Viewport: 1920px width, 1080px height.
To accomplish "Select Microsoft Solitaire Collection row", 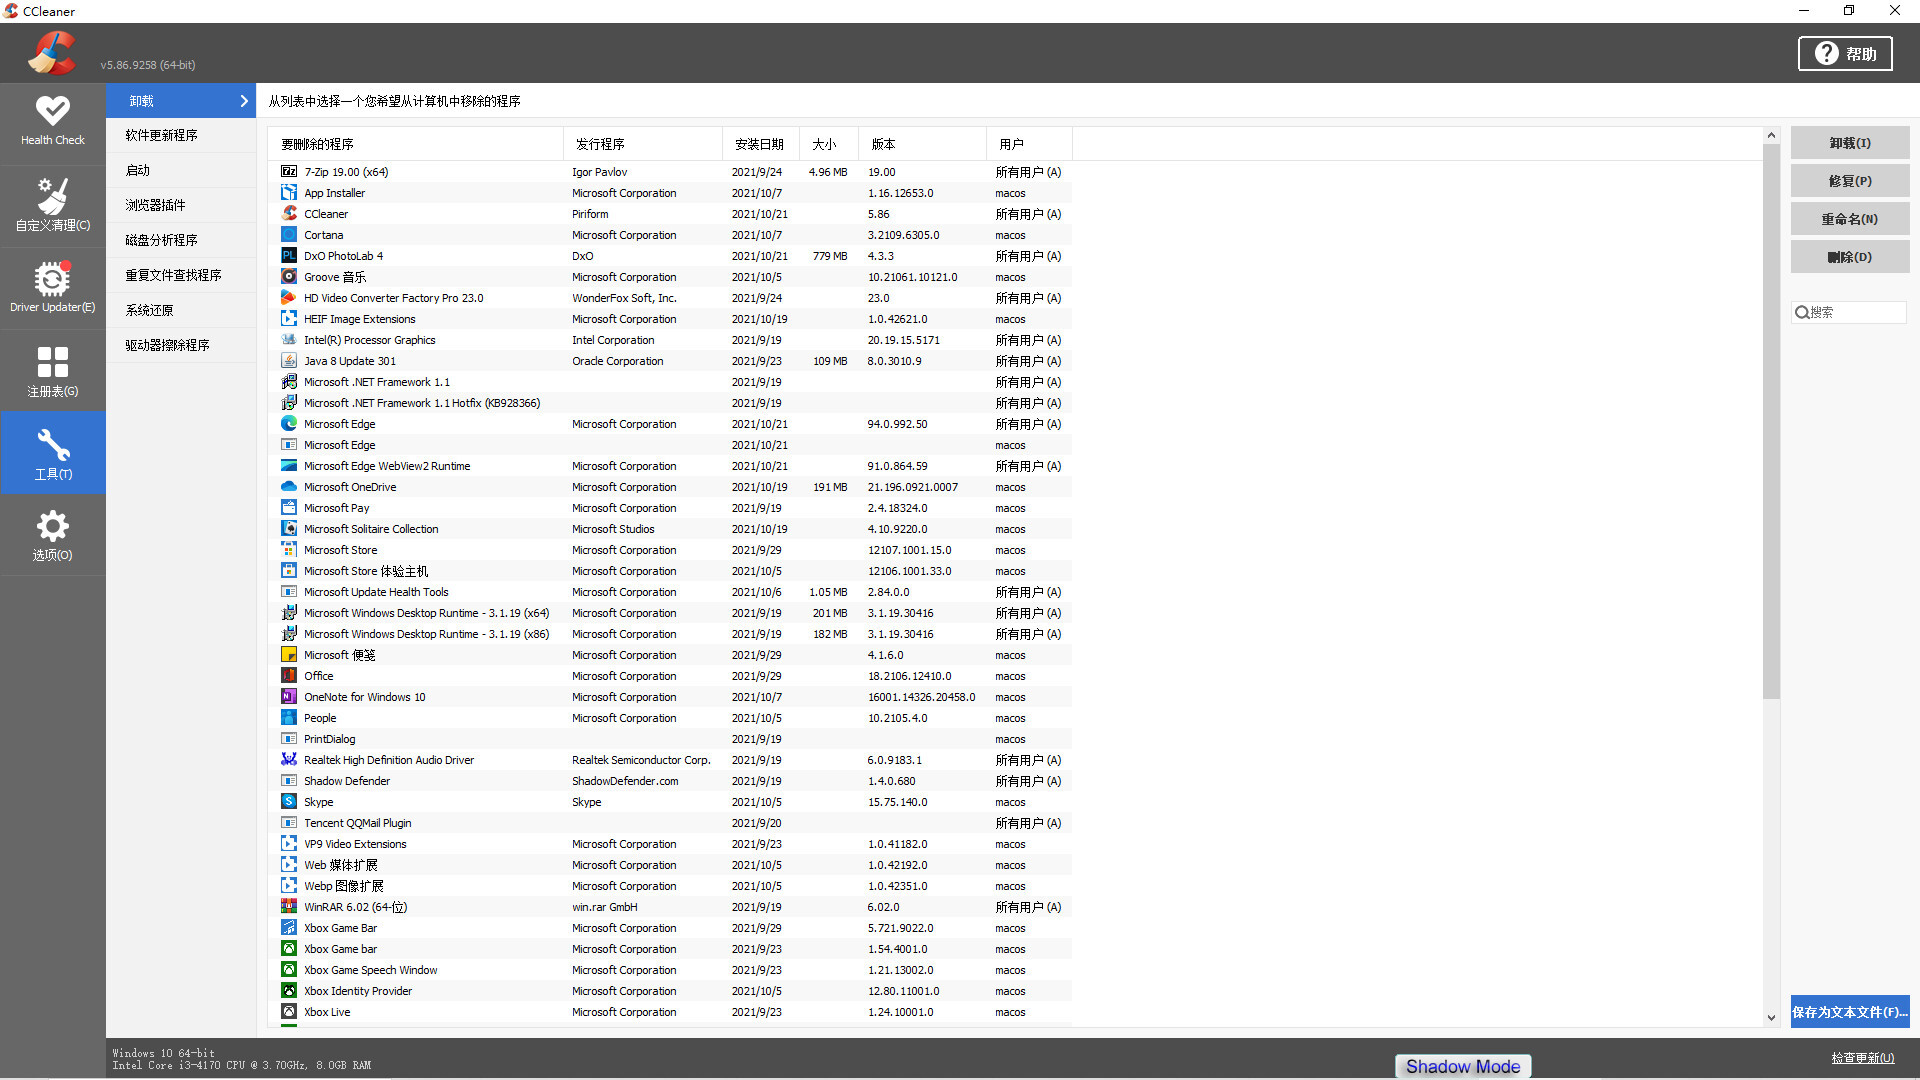I will (x=670, y=529).
